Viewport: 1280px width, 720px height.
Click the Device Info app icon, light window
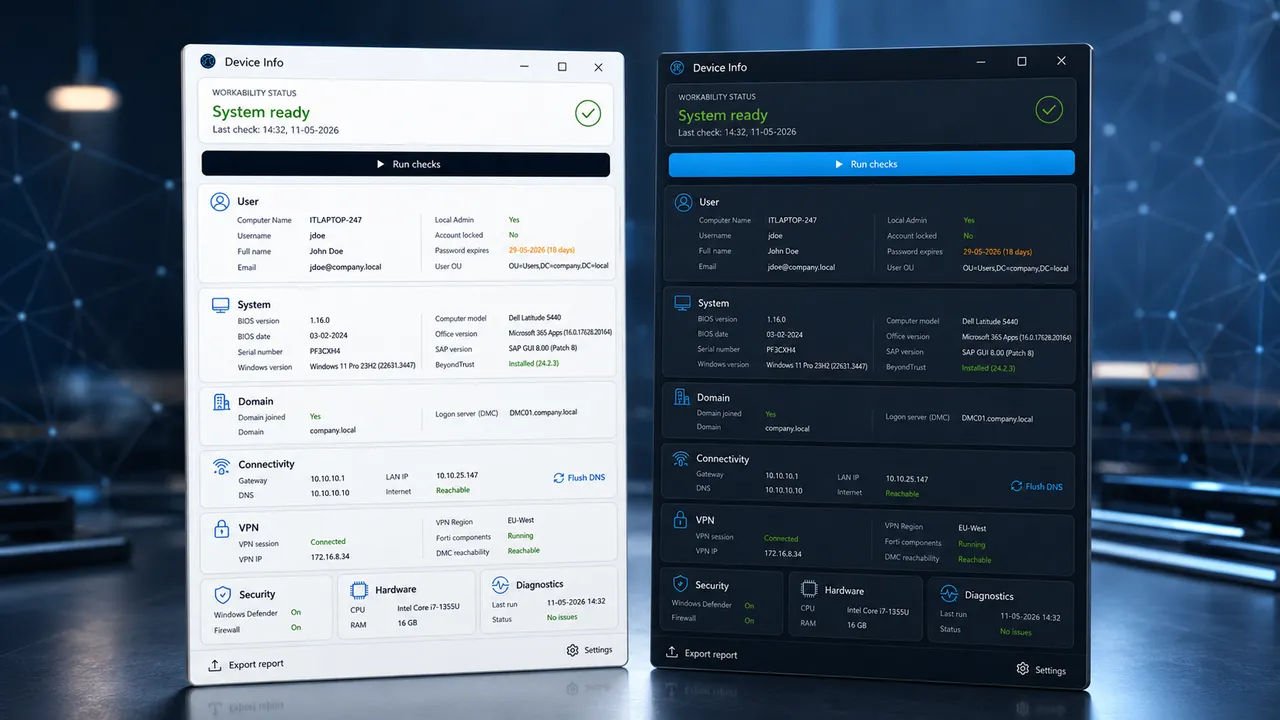pos(208,61)
